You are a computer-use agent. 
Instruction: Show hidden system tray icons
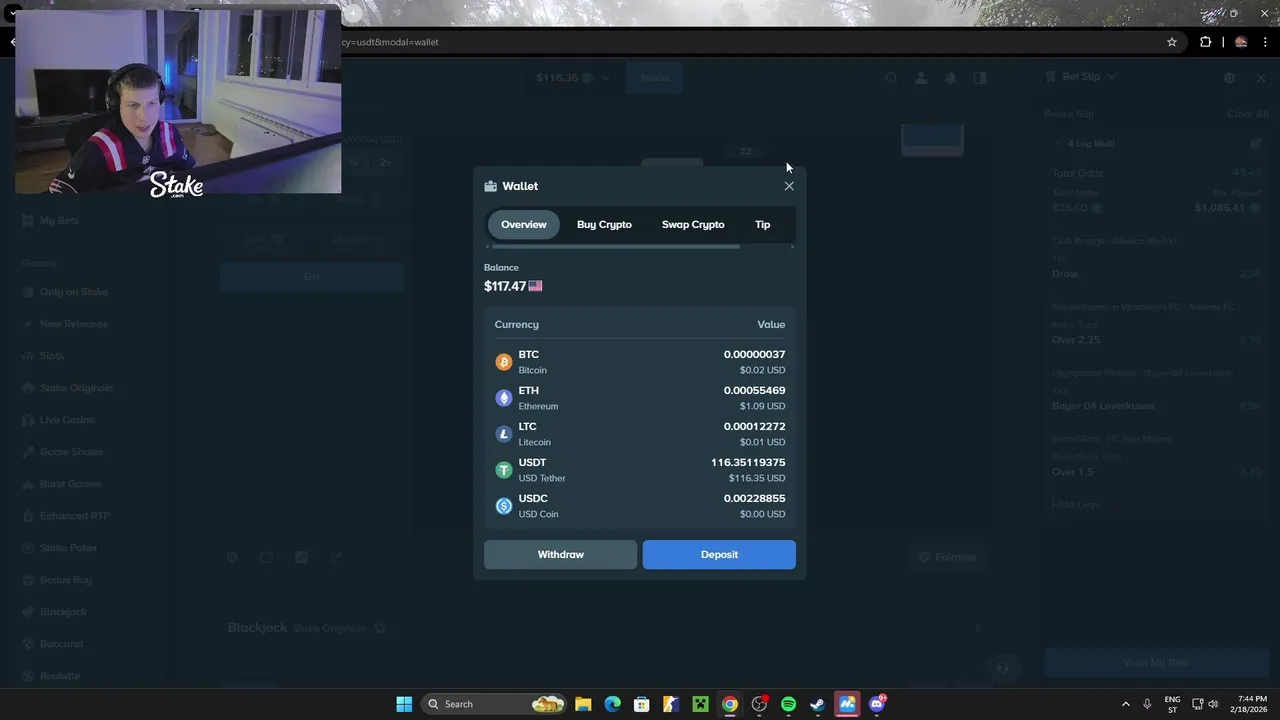click(1125, 704)
